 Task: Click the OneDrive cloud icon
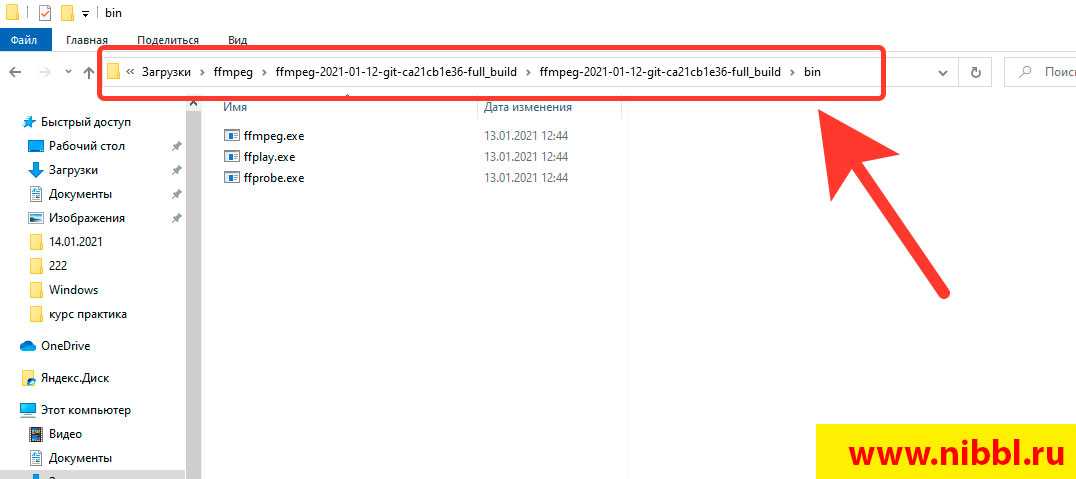click(28, 346)
